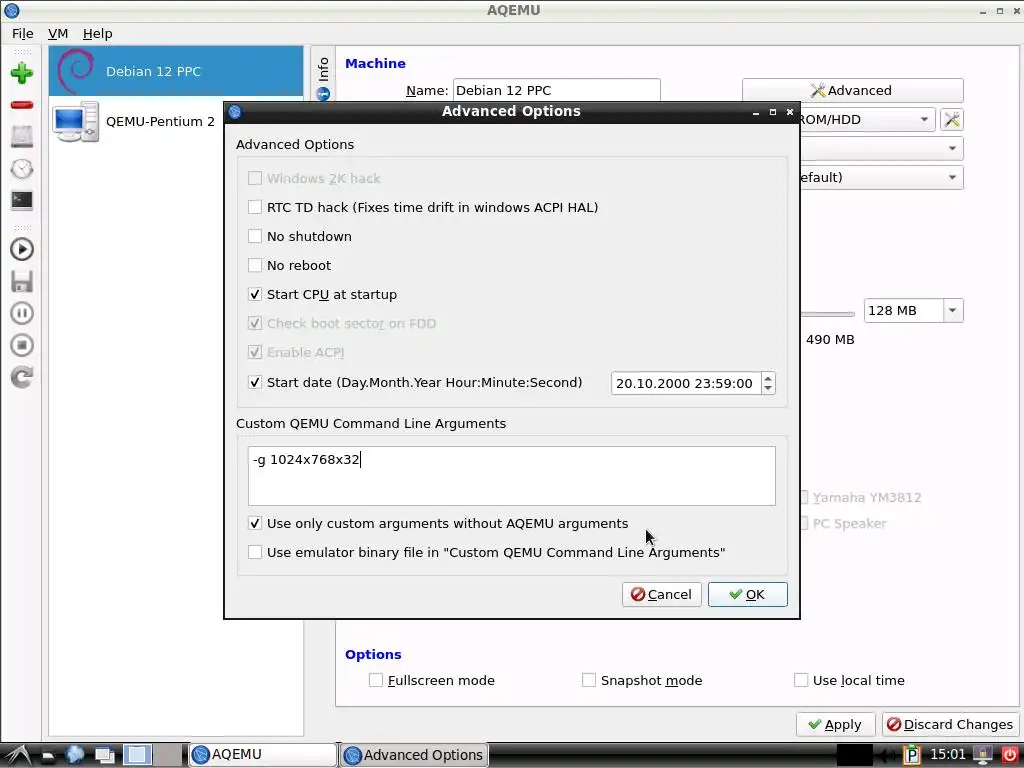Enable the No shutdown checkbox

click(x=255, y=236)
